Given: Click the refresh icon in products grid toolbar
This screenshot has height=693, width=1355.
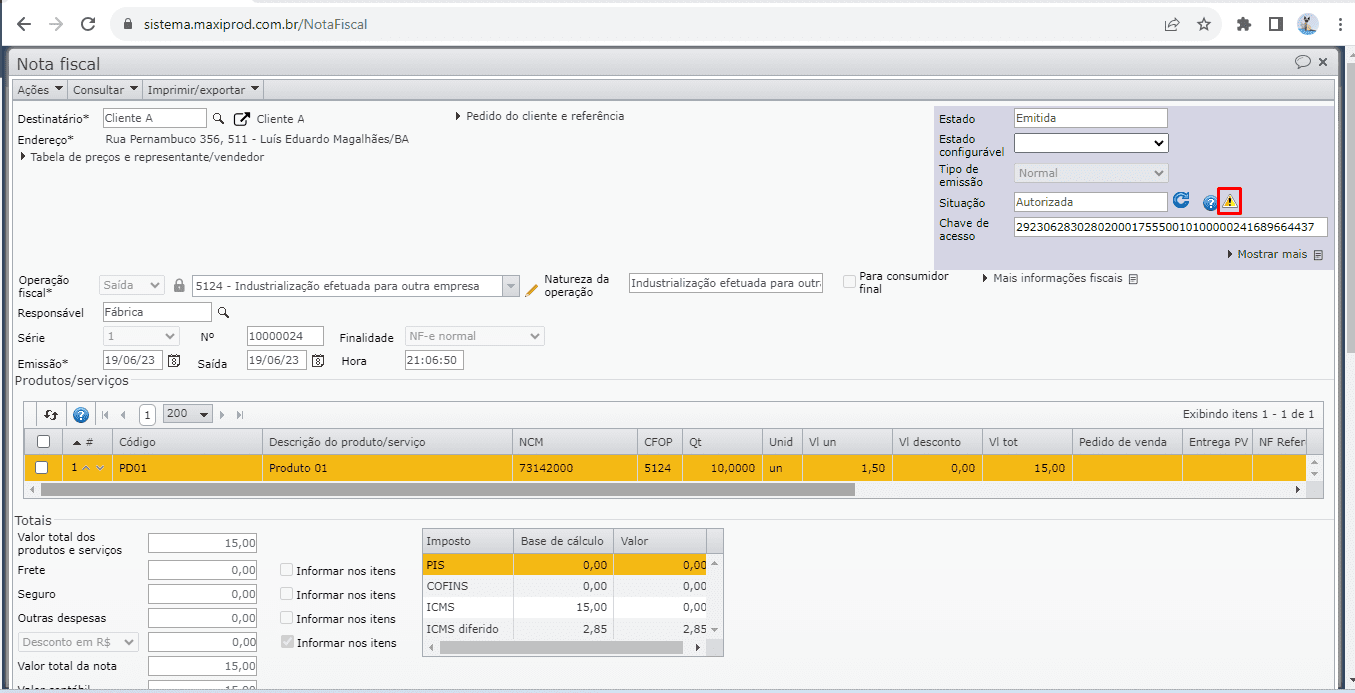Looking at the screenshot, I should (51, 414).
